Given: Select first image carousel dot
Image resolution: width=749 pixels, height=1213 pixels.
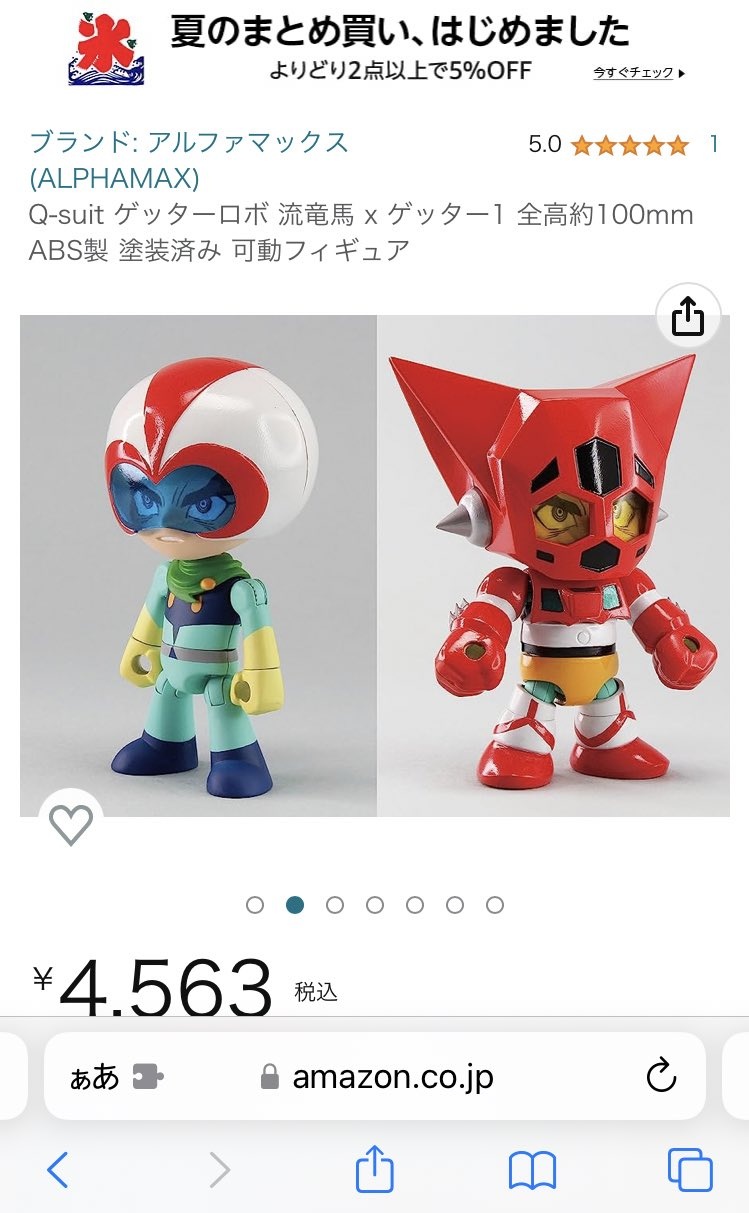Looking at the screenshot, I should click(x=255, y=905).
